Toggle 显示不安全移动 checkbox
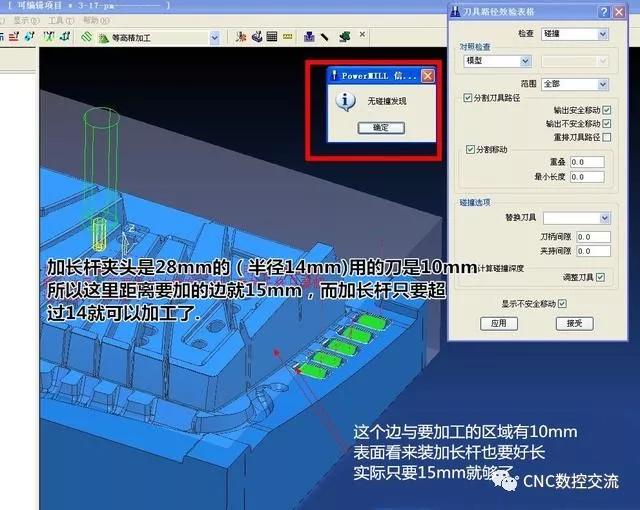Screen dimensions: 640x510 (x=562, y=304)
